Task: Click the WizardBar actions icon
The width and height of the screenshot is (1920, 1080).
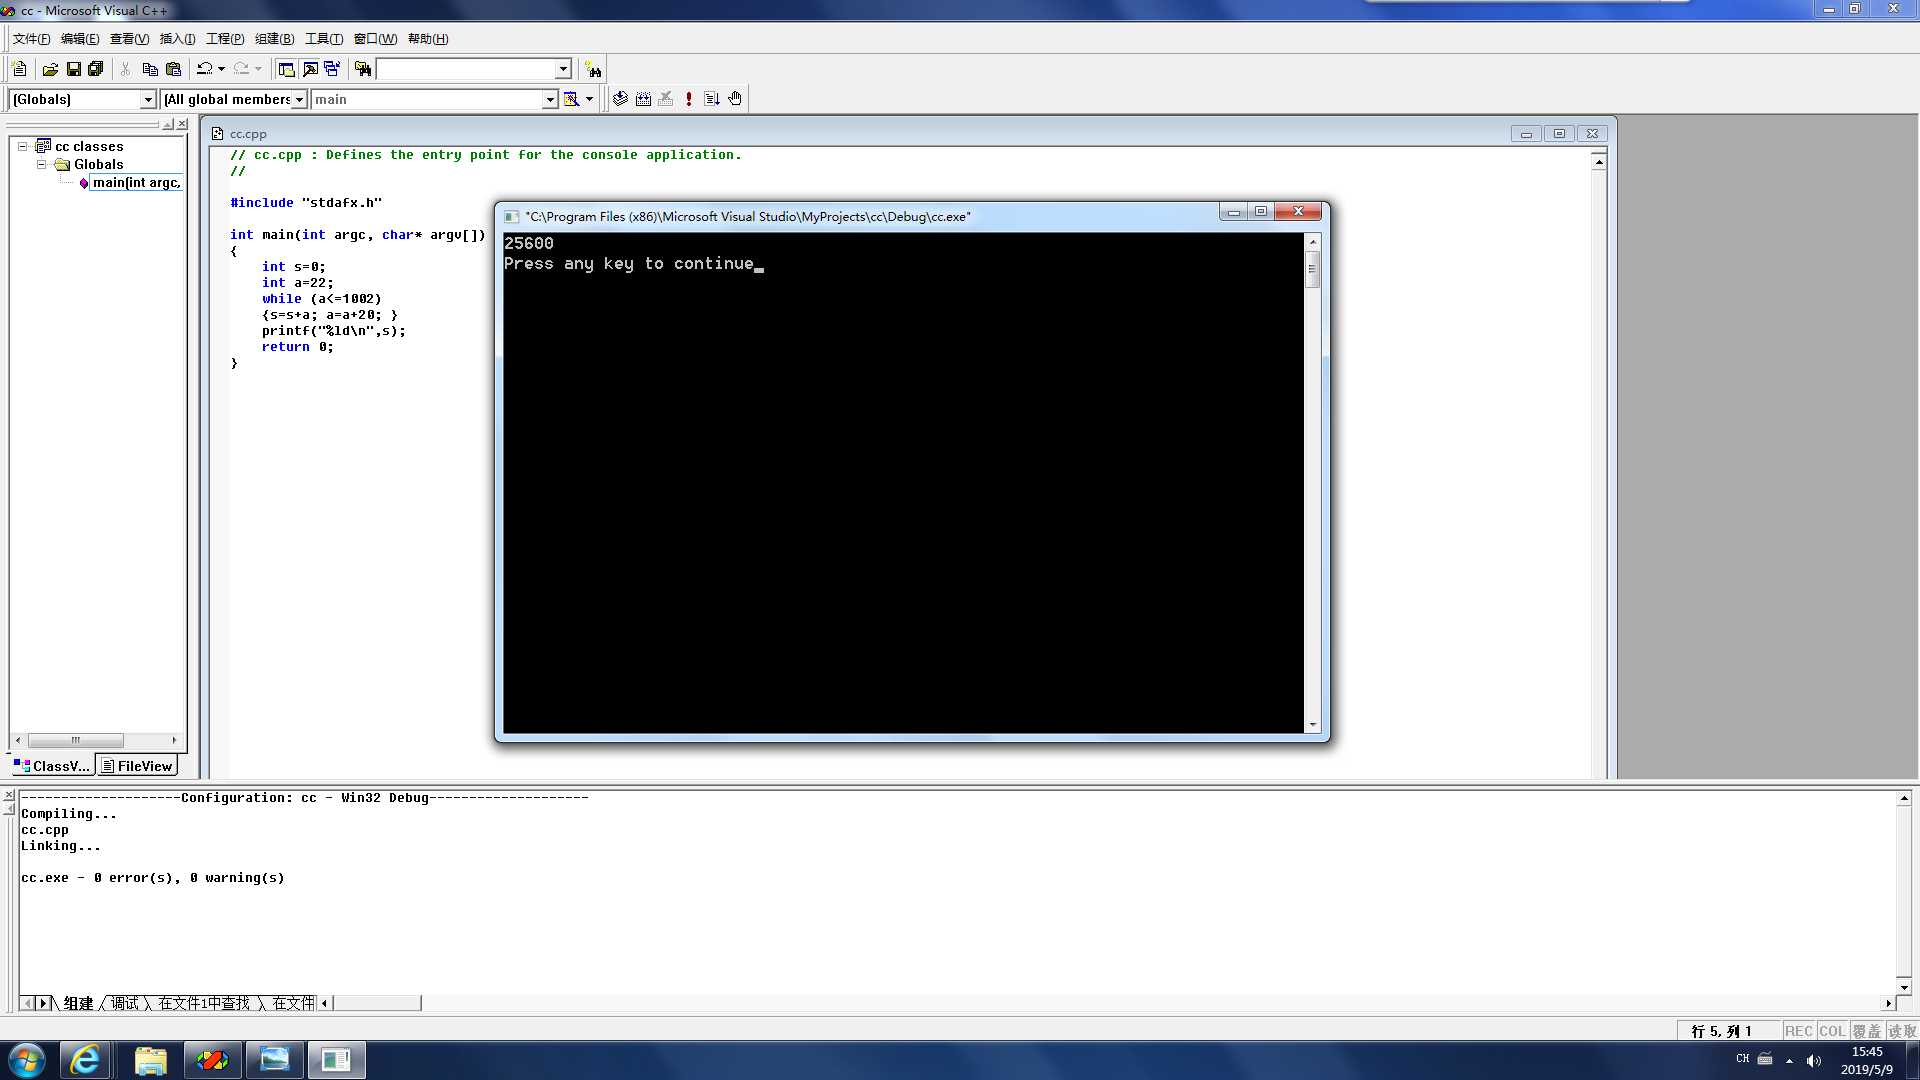Action: click(571, 99)
